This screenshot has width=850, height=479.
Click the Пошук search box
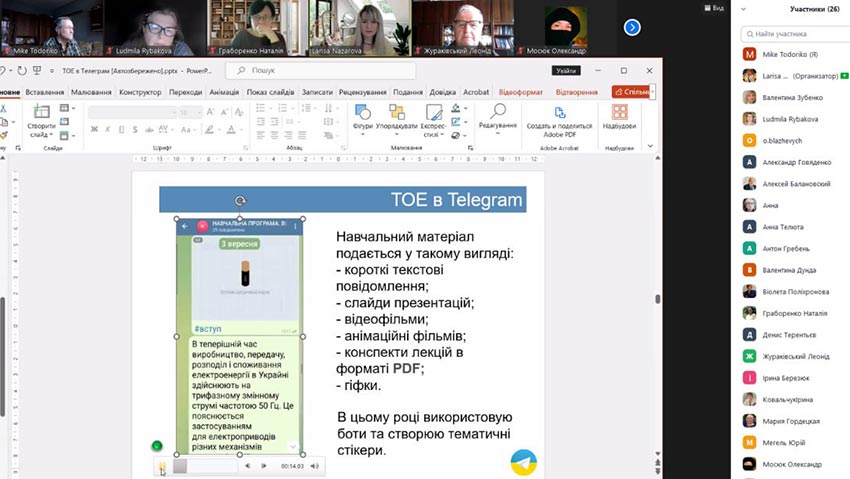click(321, 70)
